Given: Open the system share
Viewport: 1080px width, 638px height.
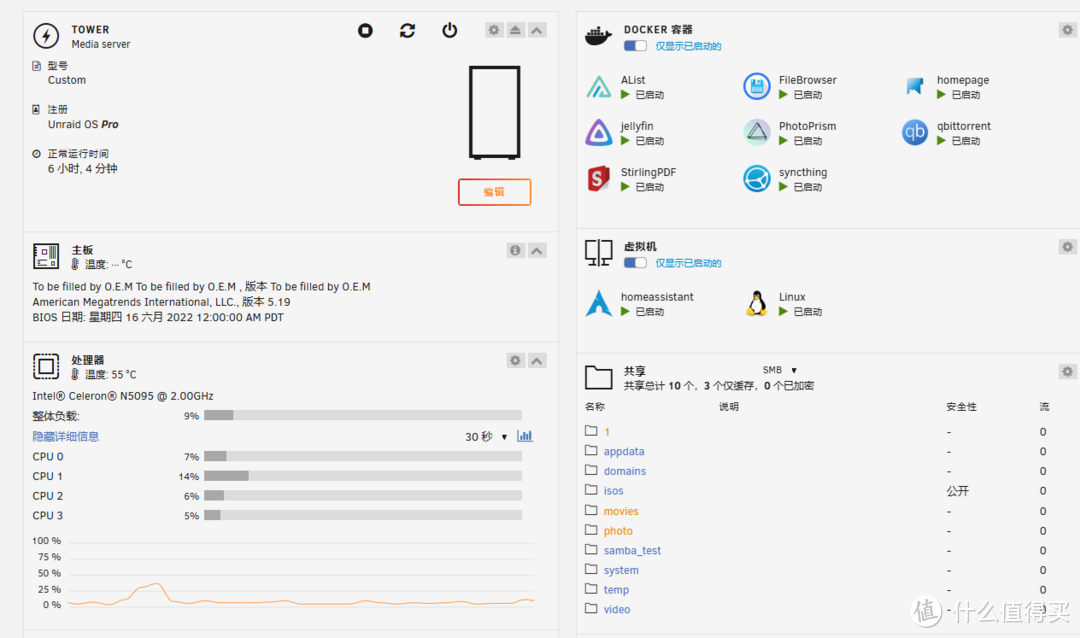Looking at the screenshot, I should tap(621, 570).
